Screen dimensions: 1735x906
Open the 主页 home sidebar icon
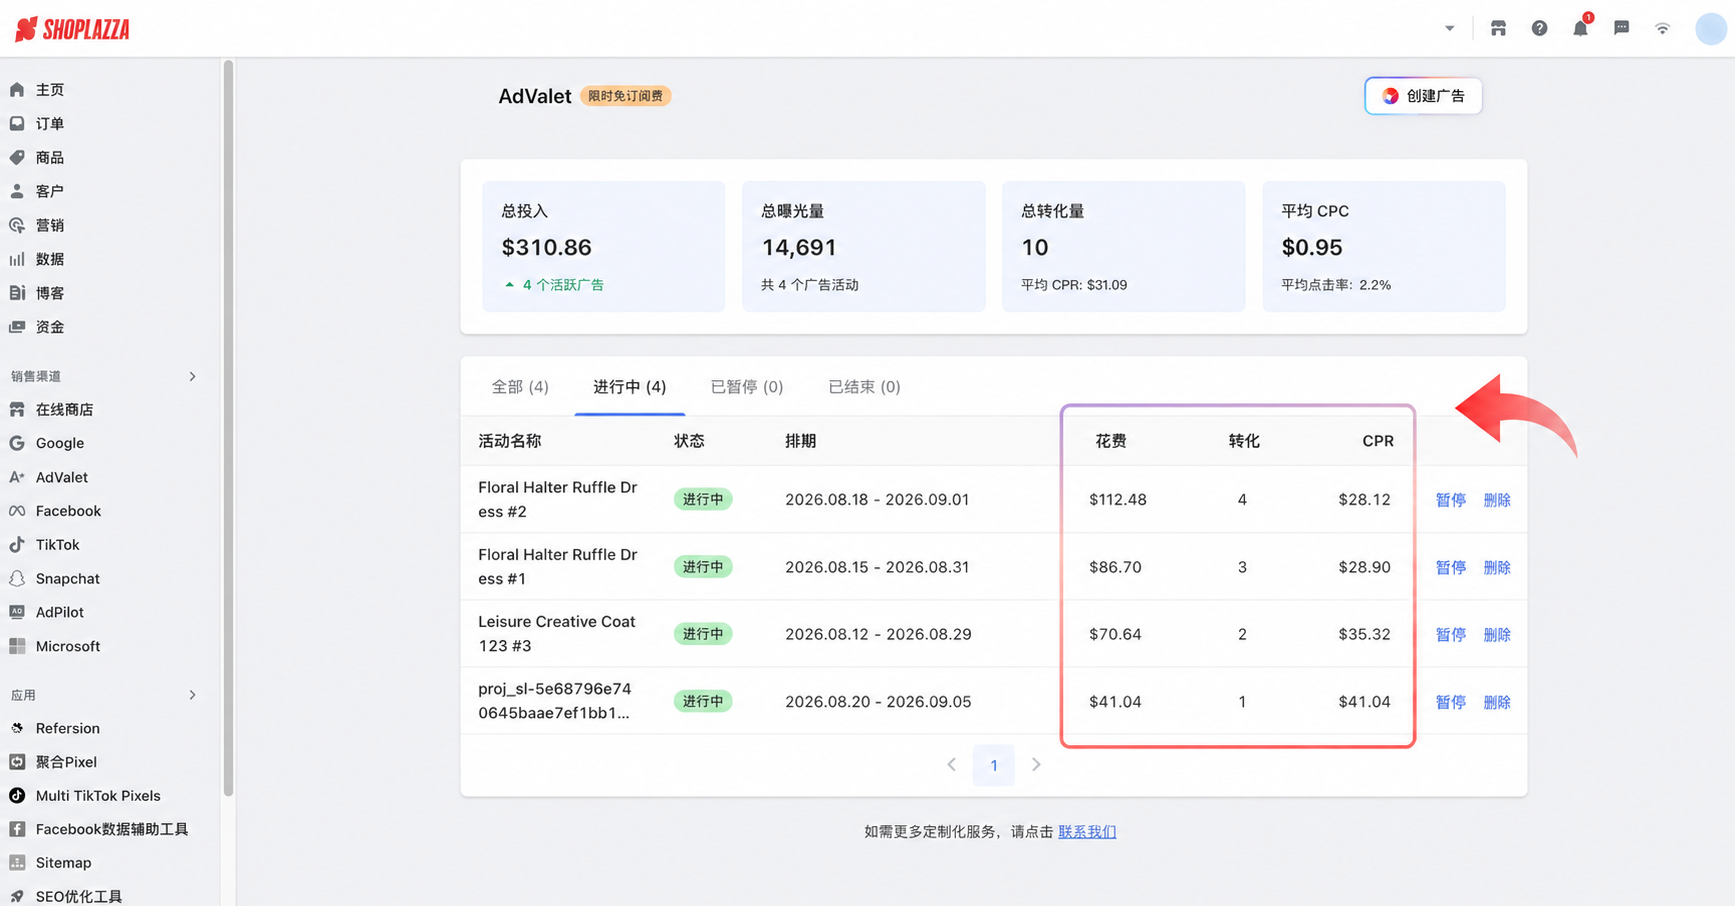click(17, 90)
